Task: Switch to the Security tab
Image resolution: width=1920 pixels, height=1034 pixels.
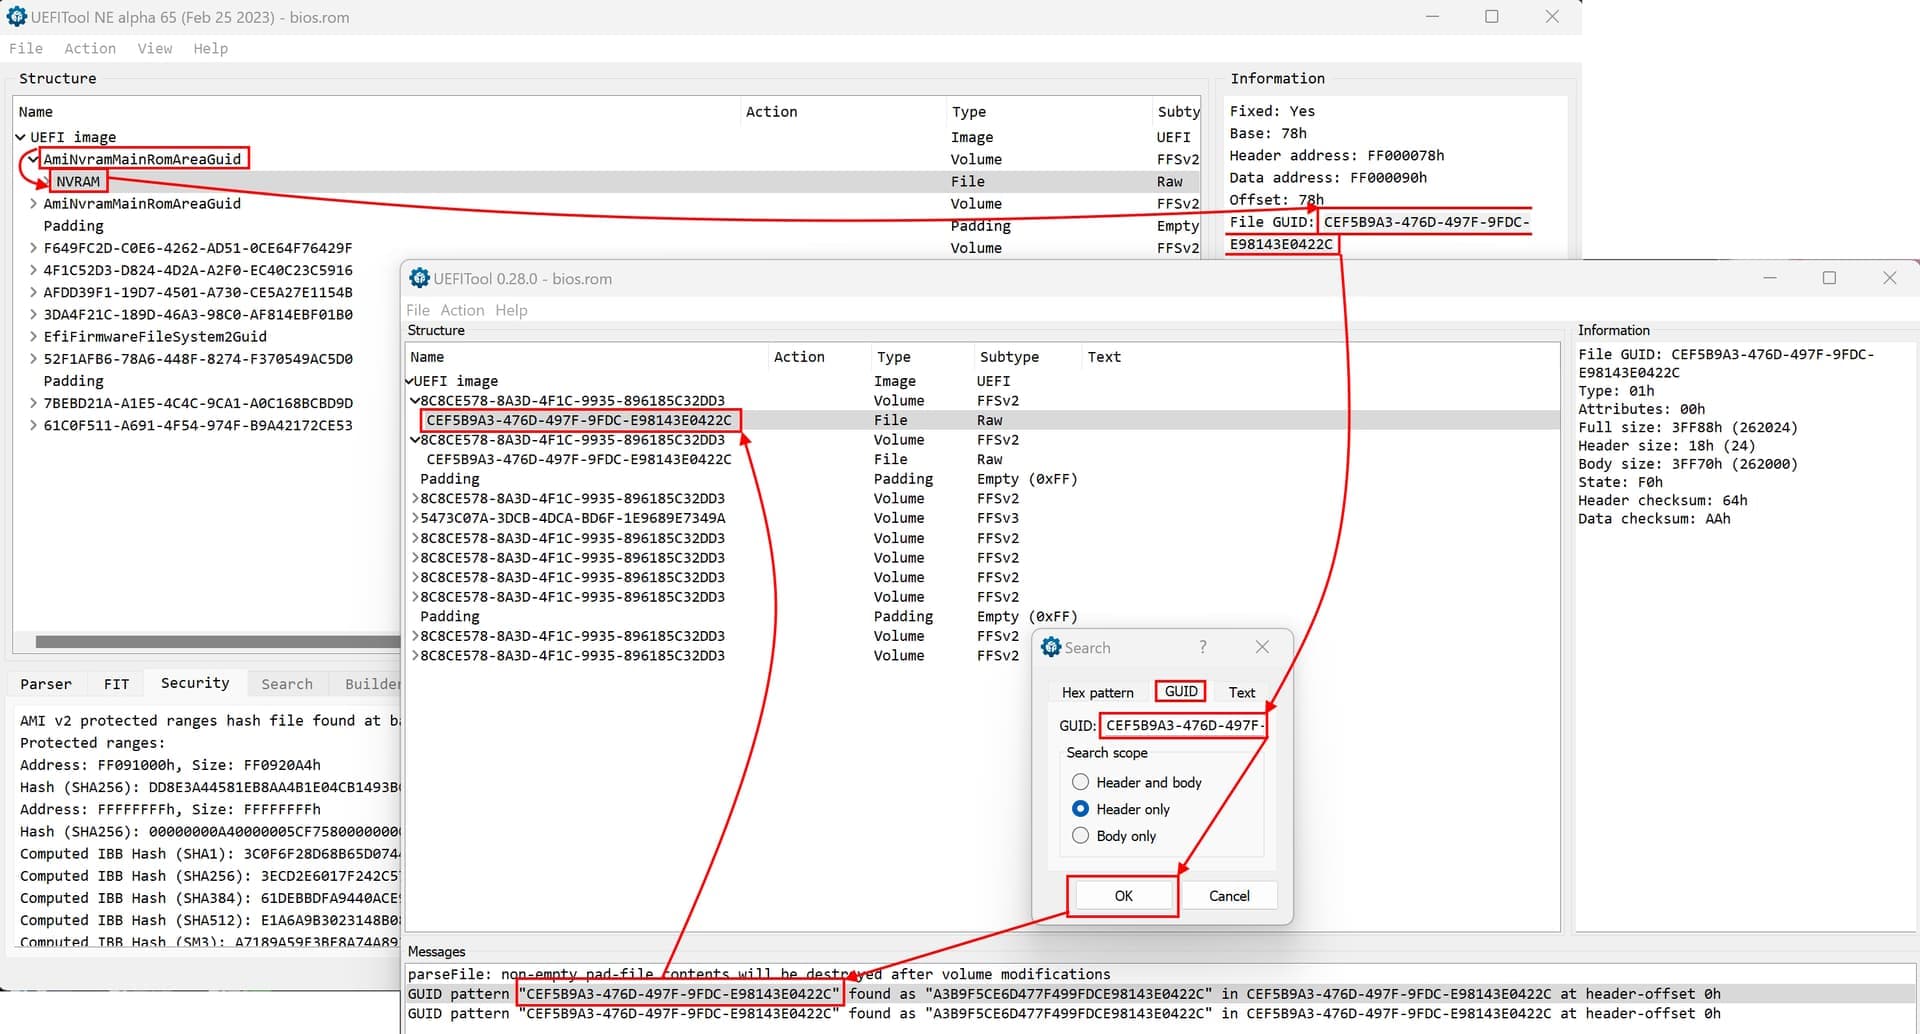Action: (195, 683)
